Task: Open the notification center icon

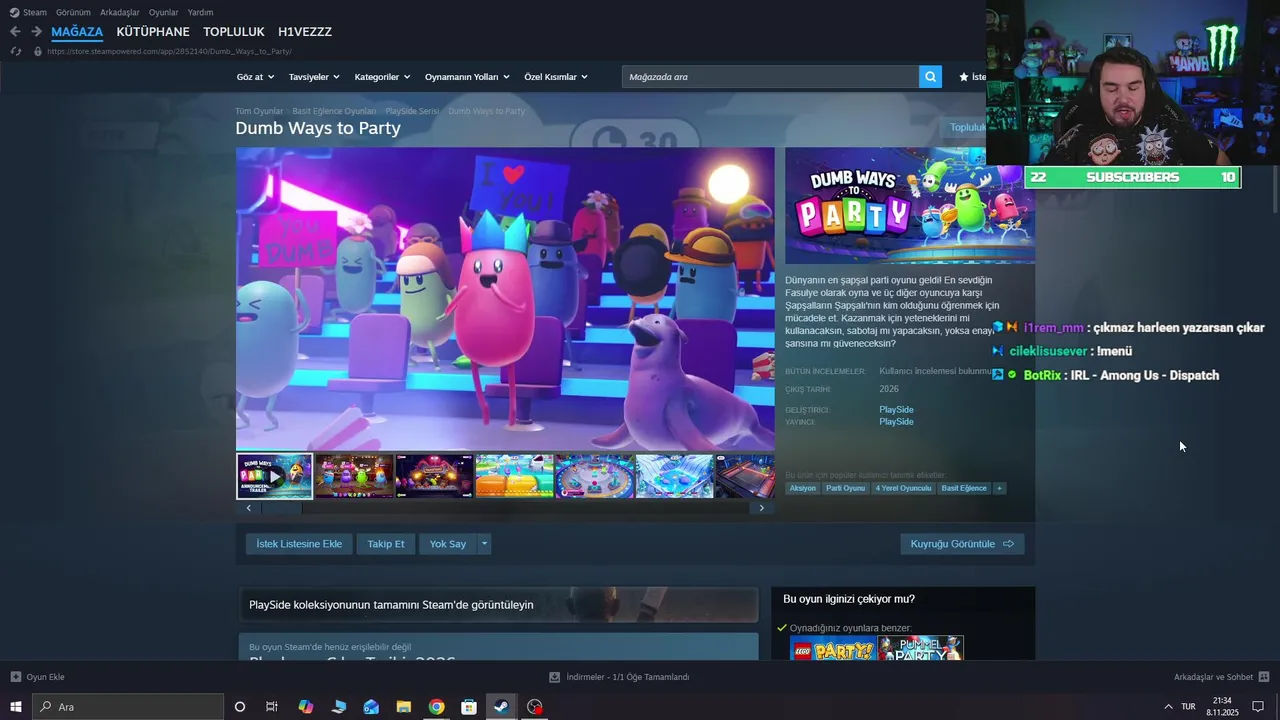Action: (1258, 707)
